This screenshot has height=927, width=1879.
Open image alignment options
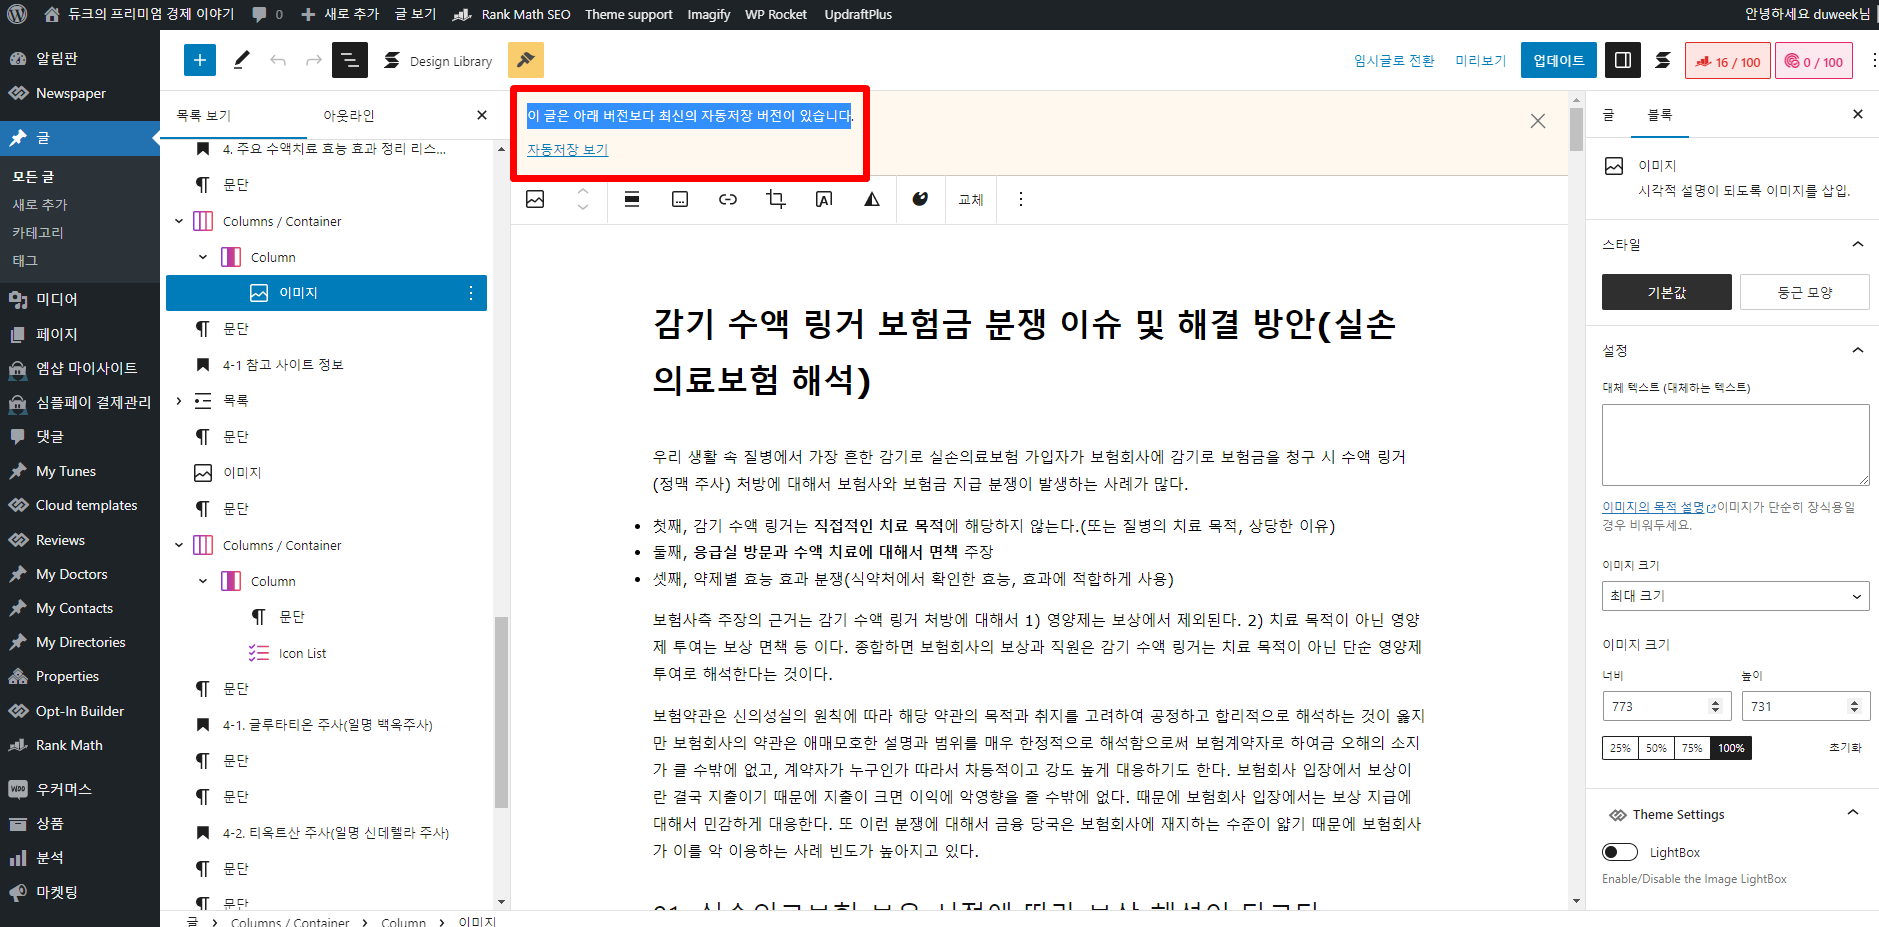coord(632,199)
